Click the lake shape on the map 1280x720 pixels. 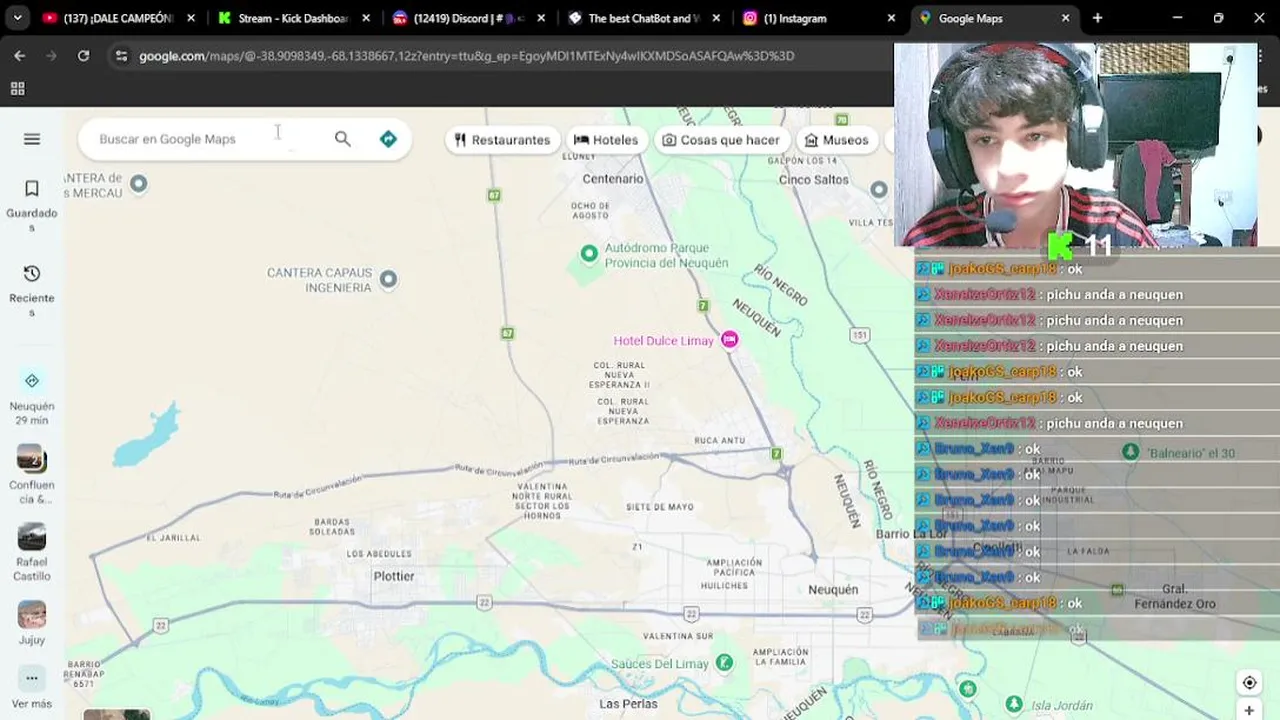147,436
